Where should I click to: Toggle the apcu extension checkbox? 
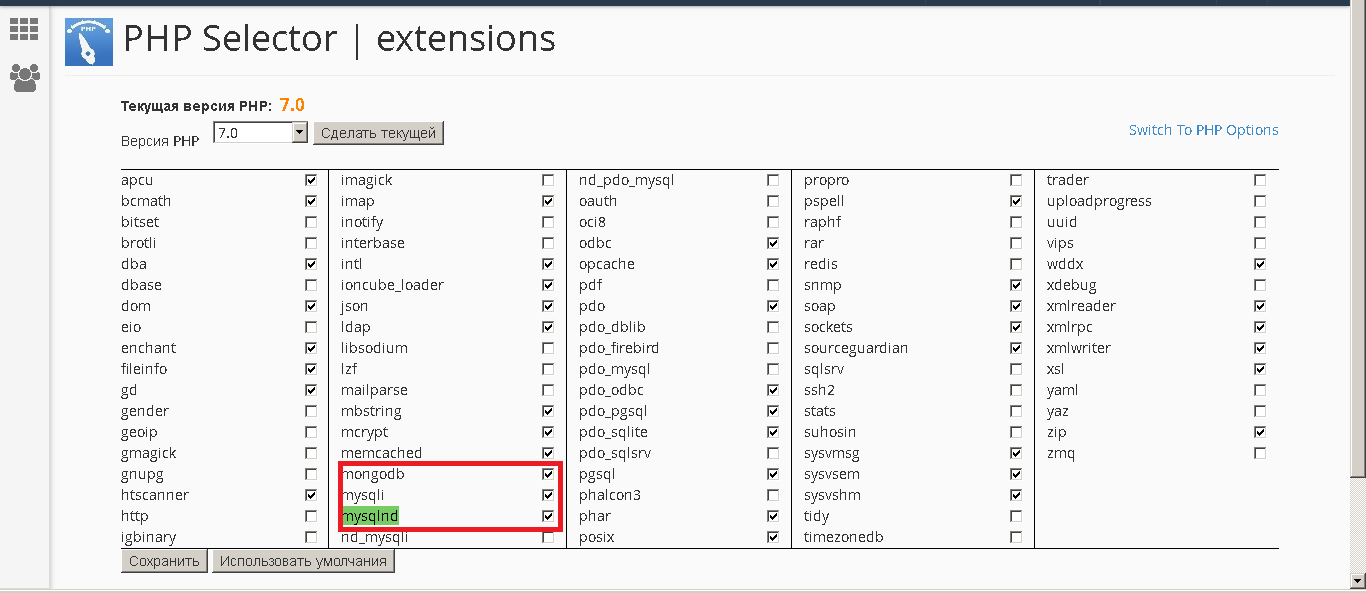(x=311, y=180)
